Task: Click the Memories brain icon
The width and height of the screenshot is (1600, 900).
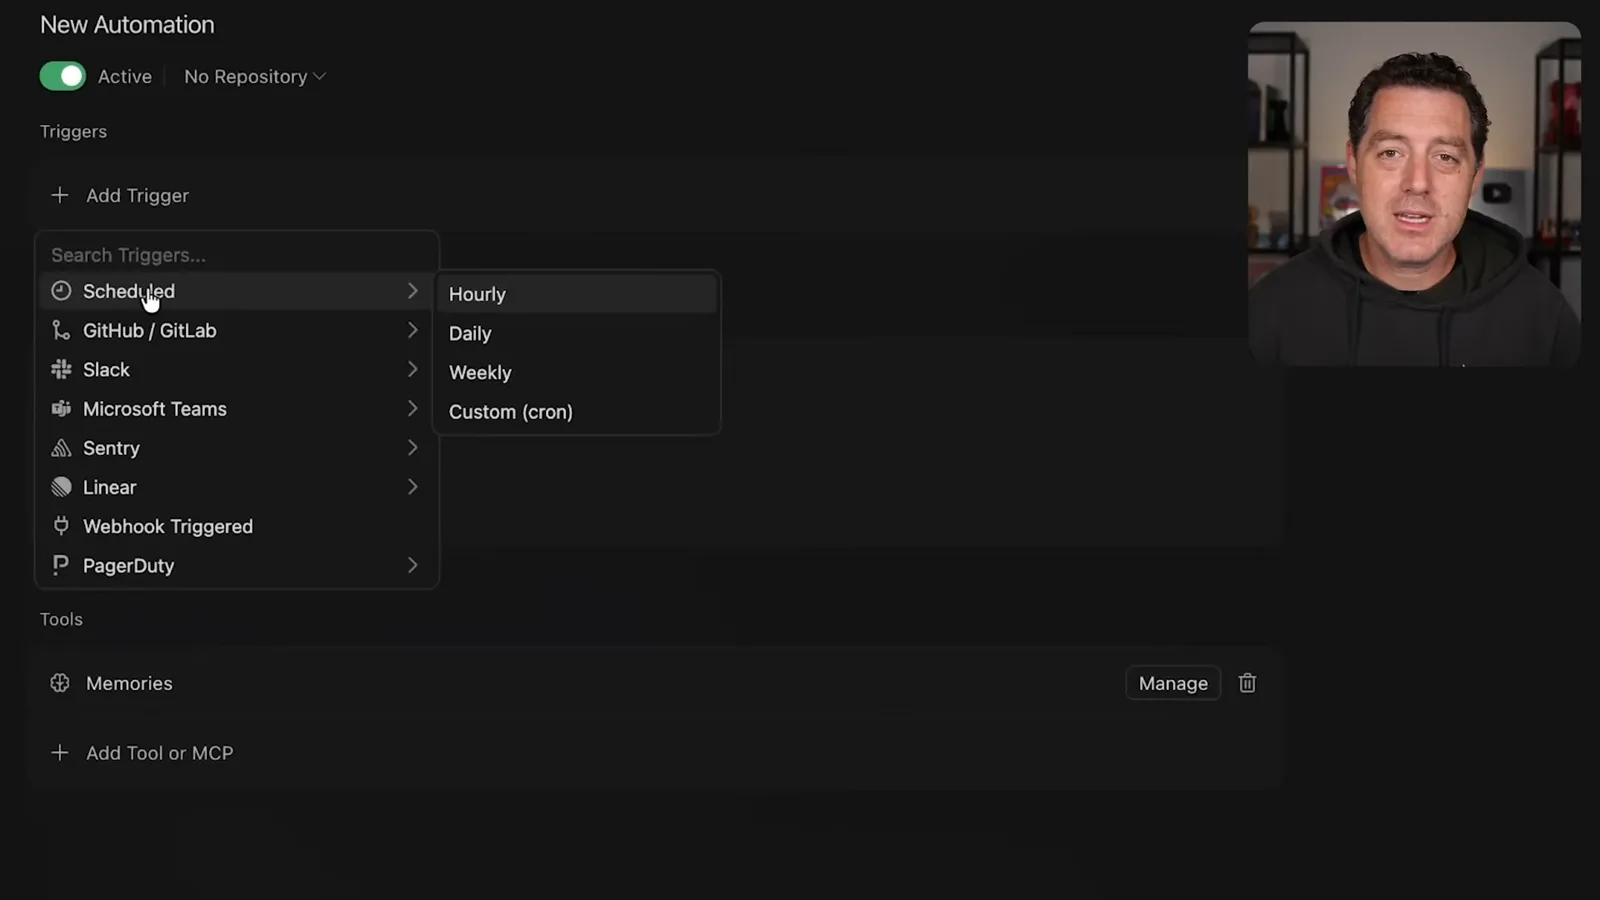Action: (x=60, y=683)
